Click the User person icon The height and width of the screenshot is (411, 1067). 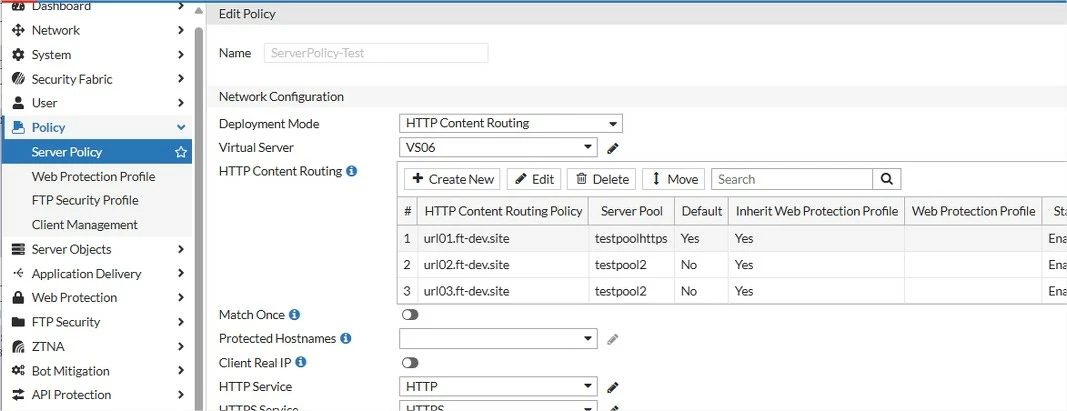coord(18,103)
